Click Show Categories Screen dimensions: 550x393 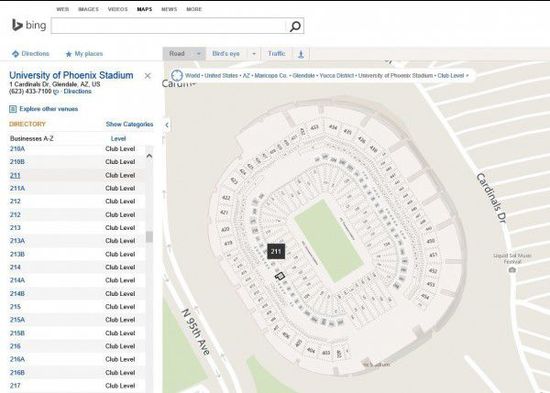coord(129,124)
